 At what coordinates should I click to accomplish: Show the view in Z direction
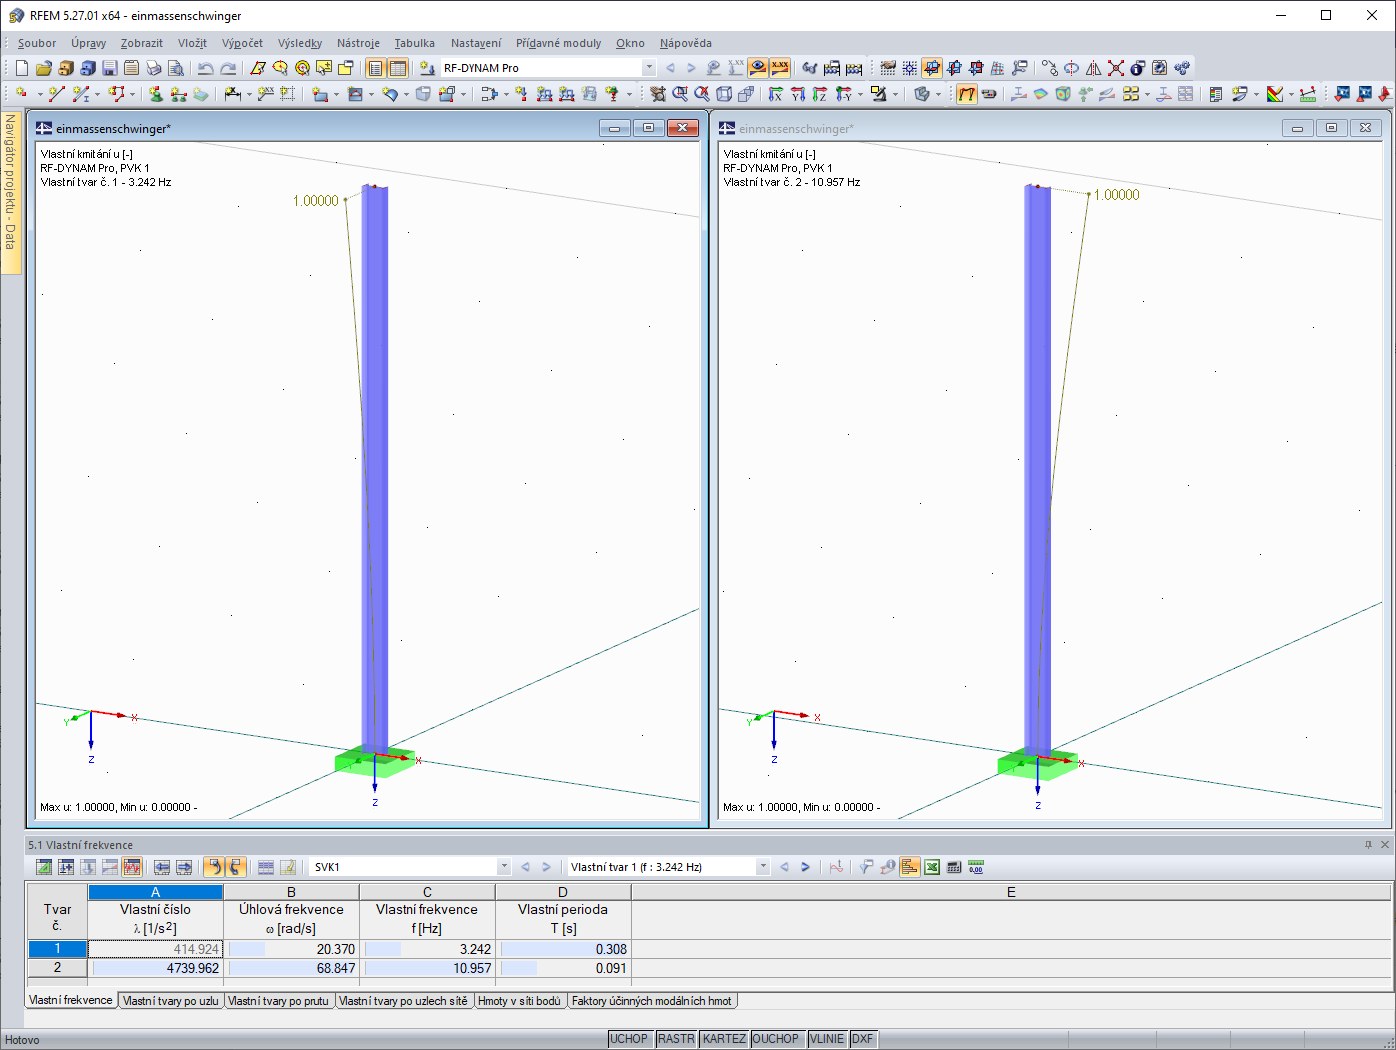820,94
